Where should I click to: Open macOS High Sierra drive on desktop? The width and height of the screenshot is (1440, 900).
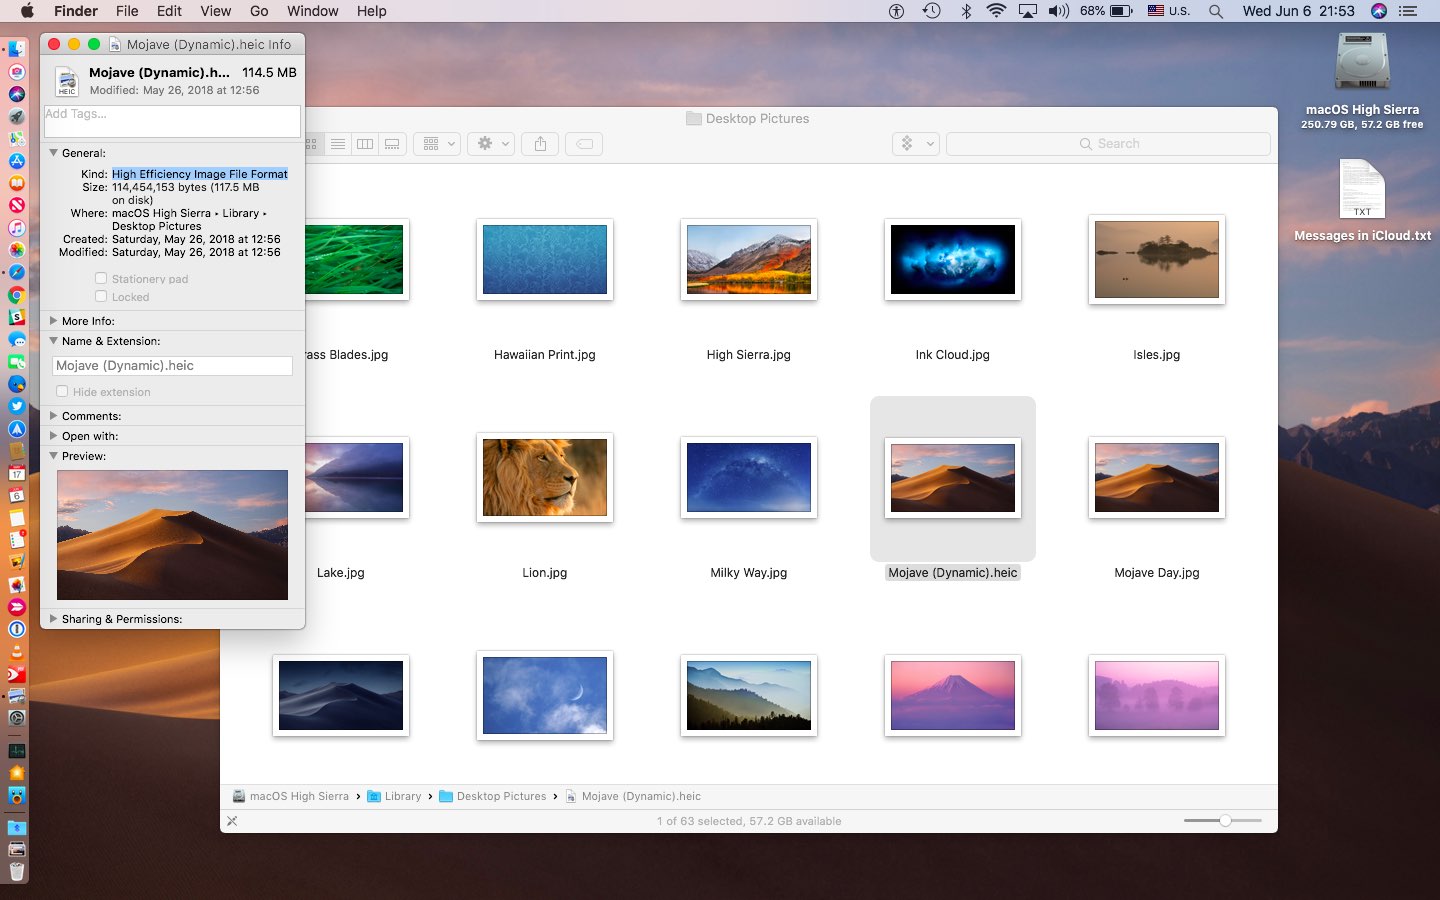coord(1362,62)
